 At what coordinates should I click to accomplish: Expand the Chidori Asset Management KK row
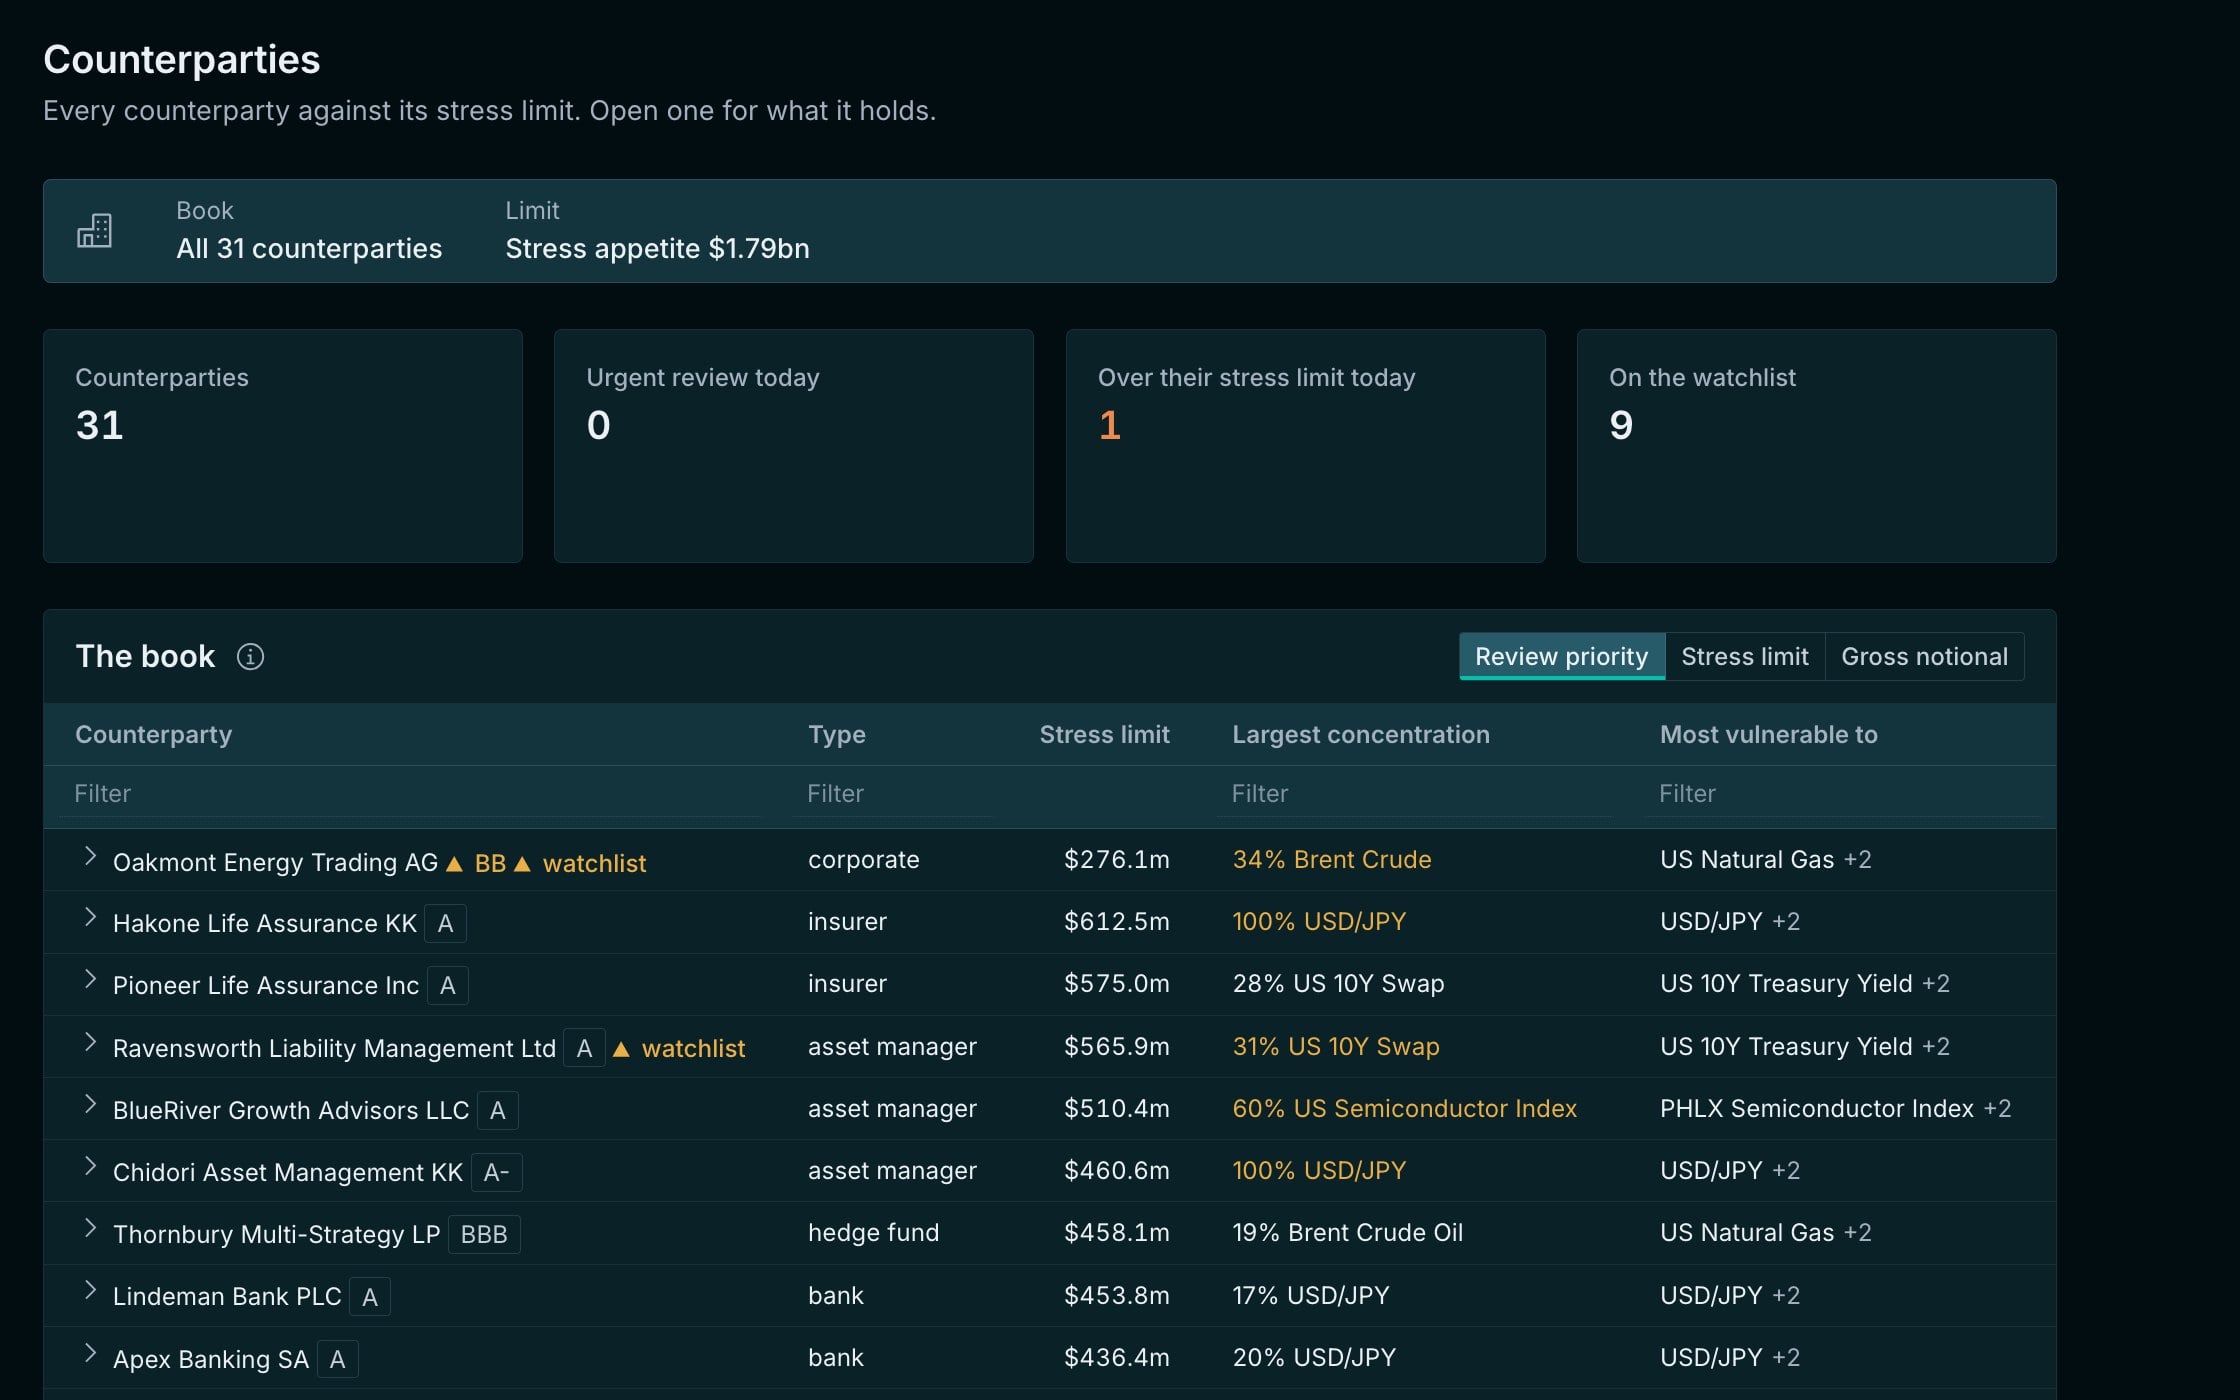[90, 1167]
